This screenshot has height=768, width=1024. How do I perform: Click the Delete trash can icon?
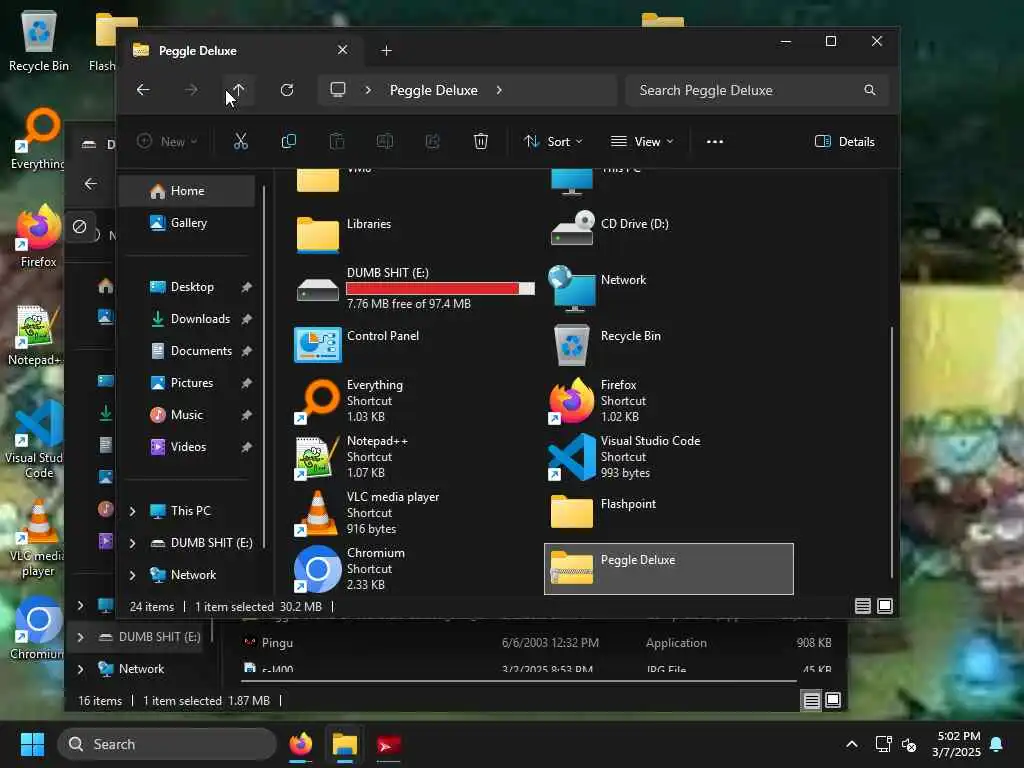point(481,141)
